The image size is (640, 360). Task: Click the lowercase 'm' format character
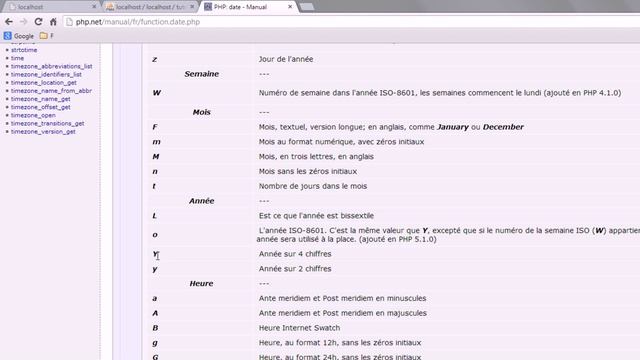pyautogui.click(x=156, y=142)
